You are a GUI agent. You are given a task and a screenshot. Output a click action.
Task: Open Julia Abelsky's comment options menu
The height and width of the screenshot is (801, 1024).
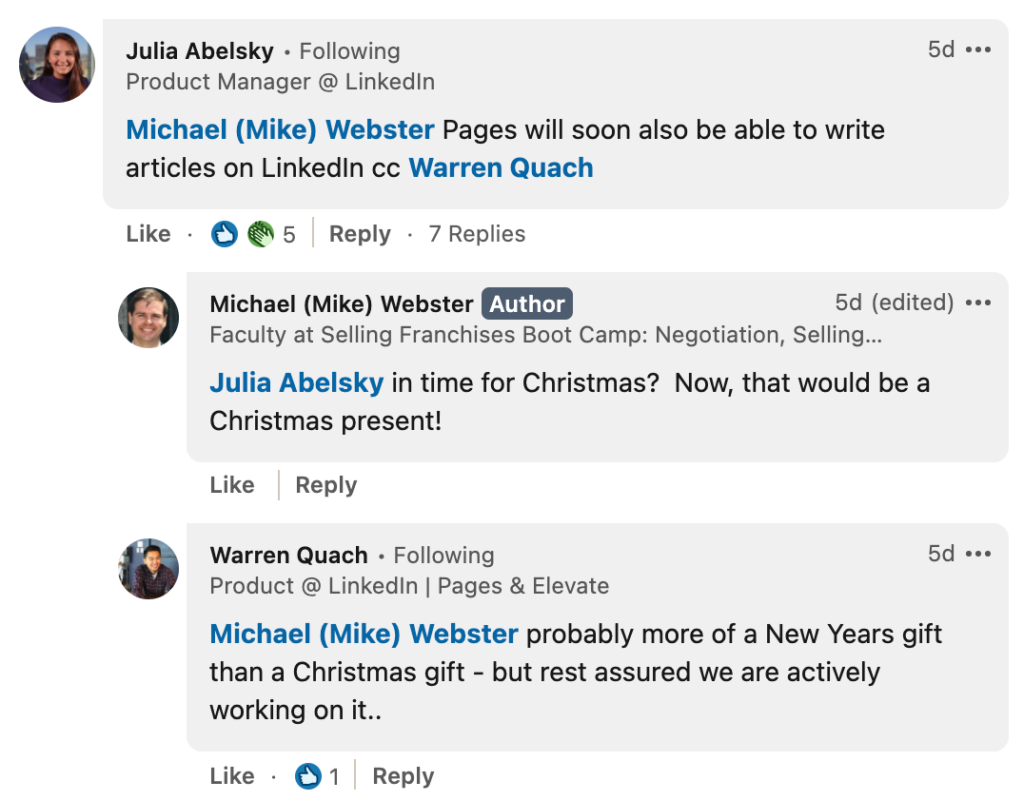pyautogui.click(x=978, y=50)
